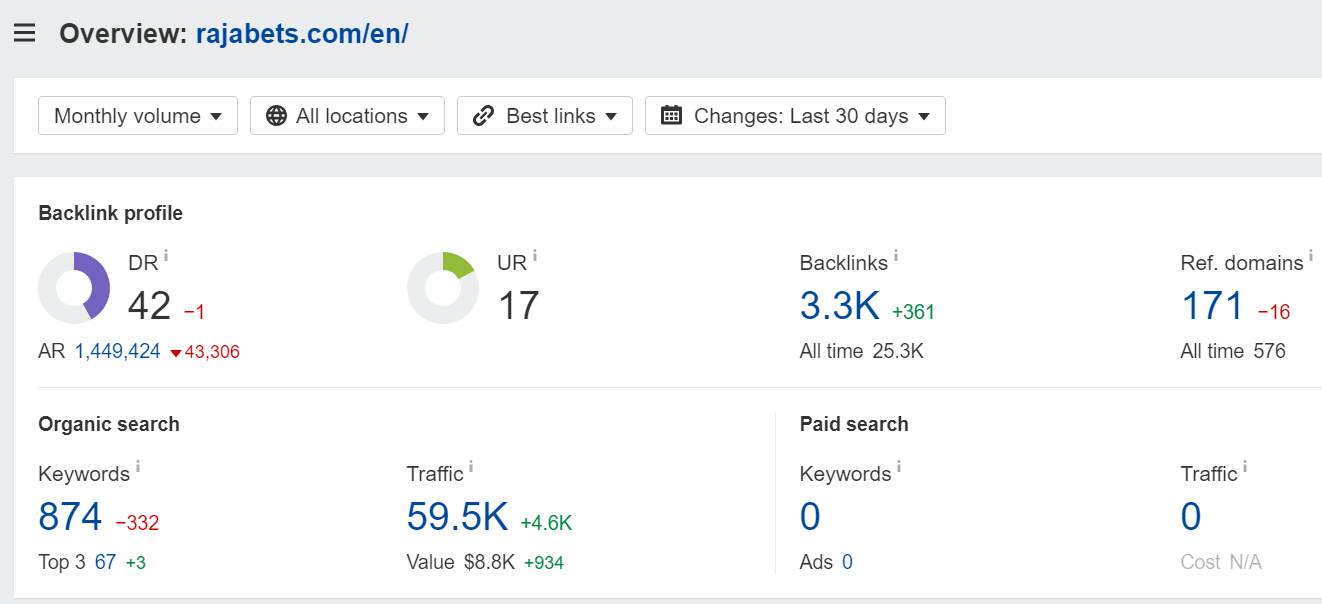Click the Ref. domains info icon
This screenshot has height=604, width=1322.
point(1312,256)
